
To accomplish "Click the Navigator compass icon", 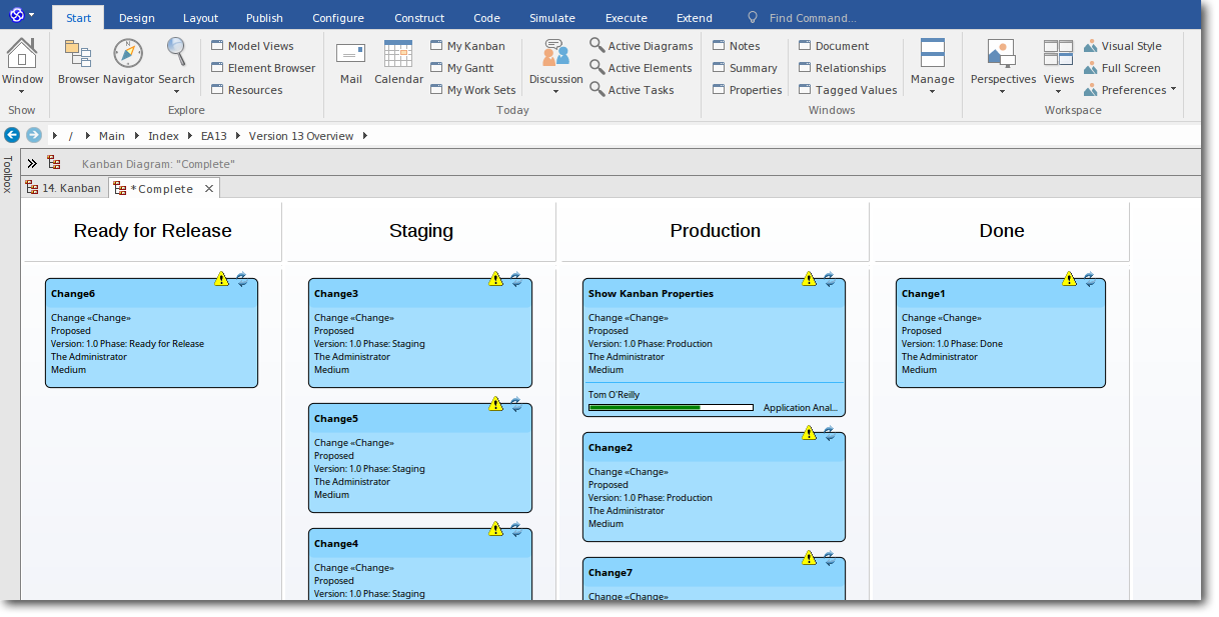I will coord(128,61).
